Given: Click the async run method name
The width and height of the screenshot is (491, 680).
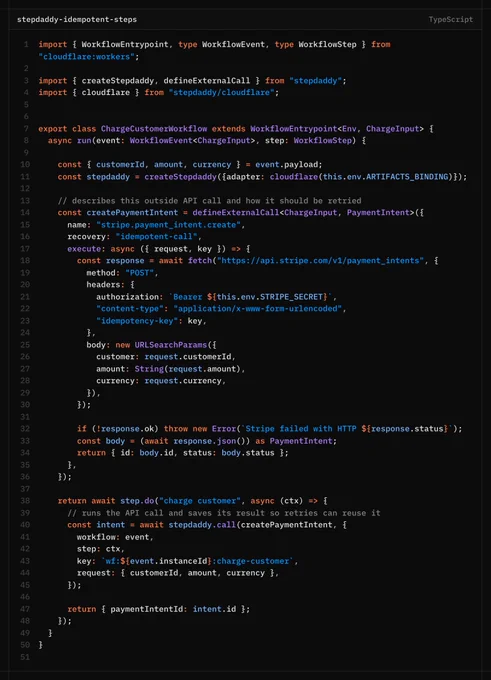Looking at the screenshot, I should [84, 141].
